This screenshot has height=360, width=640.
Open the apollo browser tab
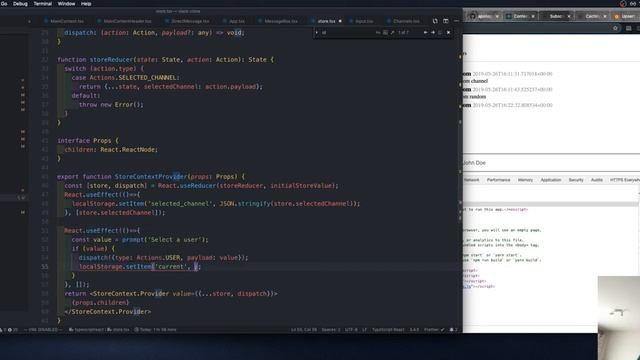coord(484,16)
